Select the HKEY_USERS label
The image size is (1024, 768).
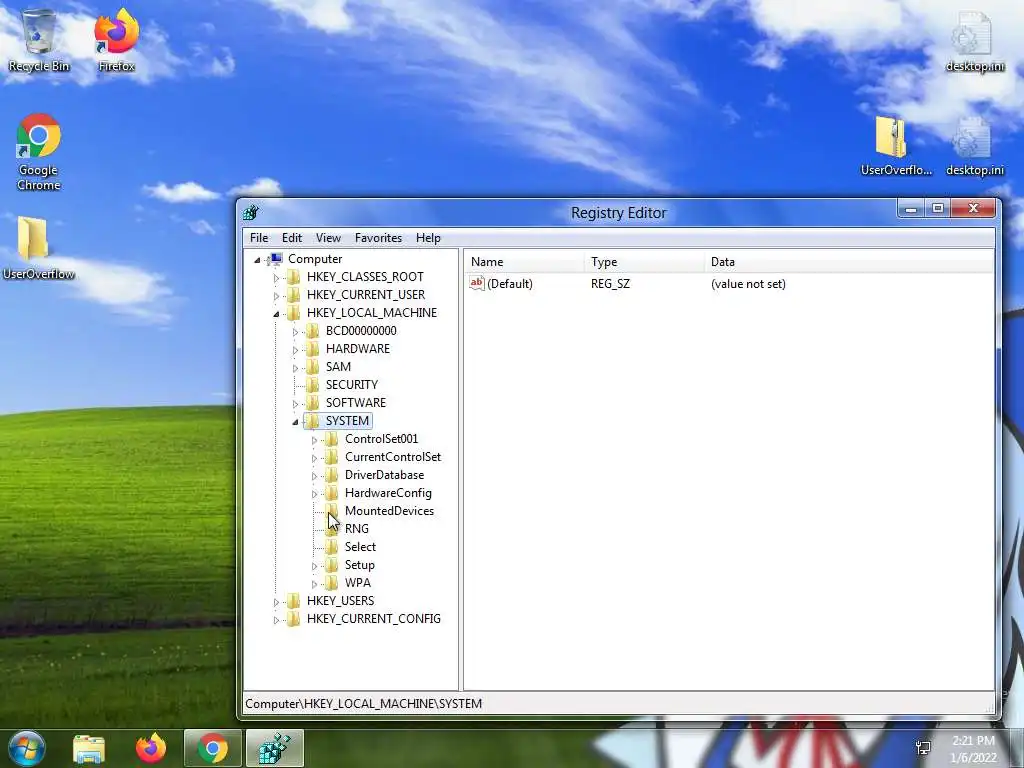pyautogui.click(x=340, y=601)
